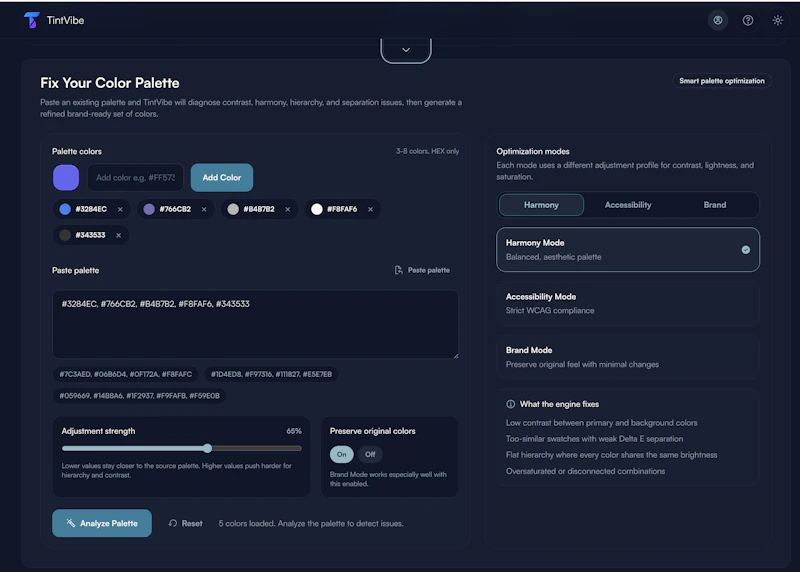The width and height of the screenshot is (800, 572).
Task: Toggle the light theme sun icon
Action: (x=778, y=20)
